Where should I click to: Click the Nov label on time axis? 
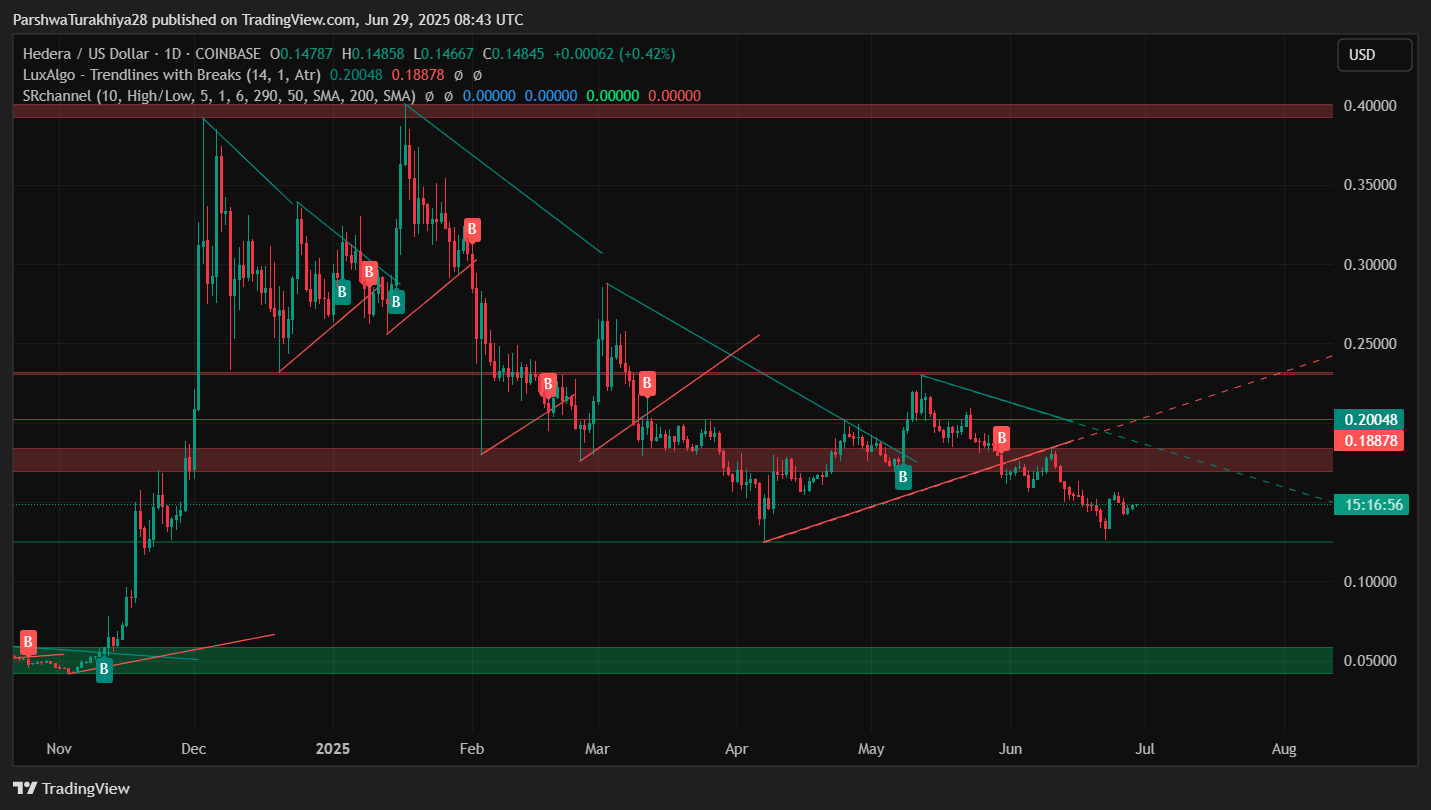tap(59, 748)
